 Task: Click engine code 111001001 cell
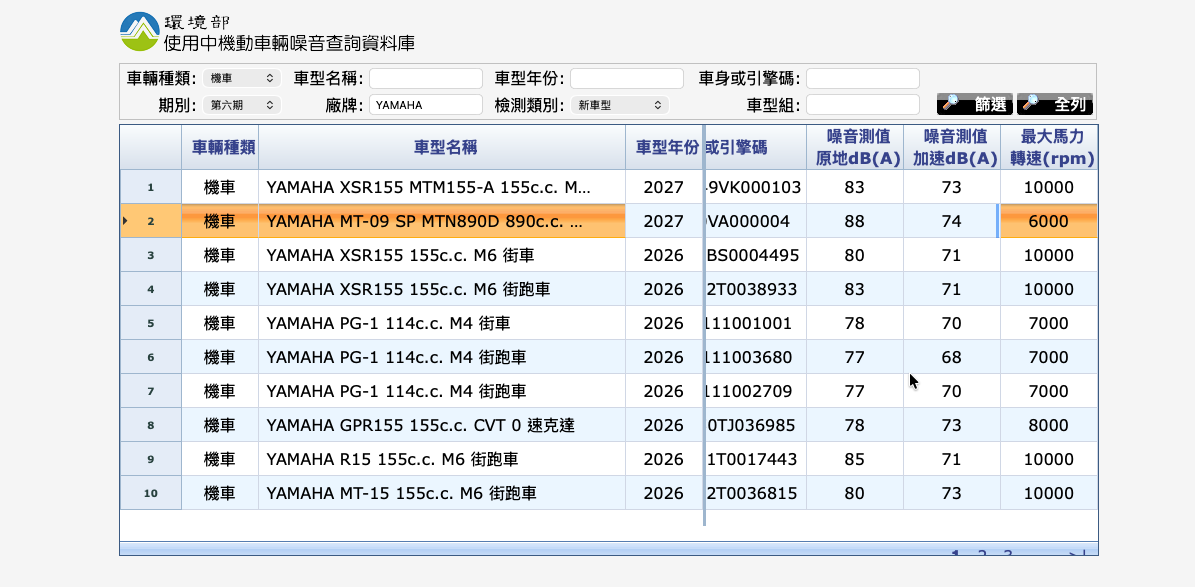755,323
